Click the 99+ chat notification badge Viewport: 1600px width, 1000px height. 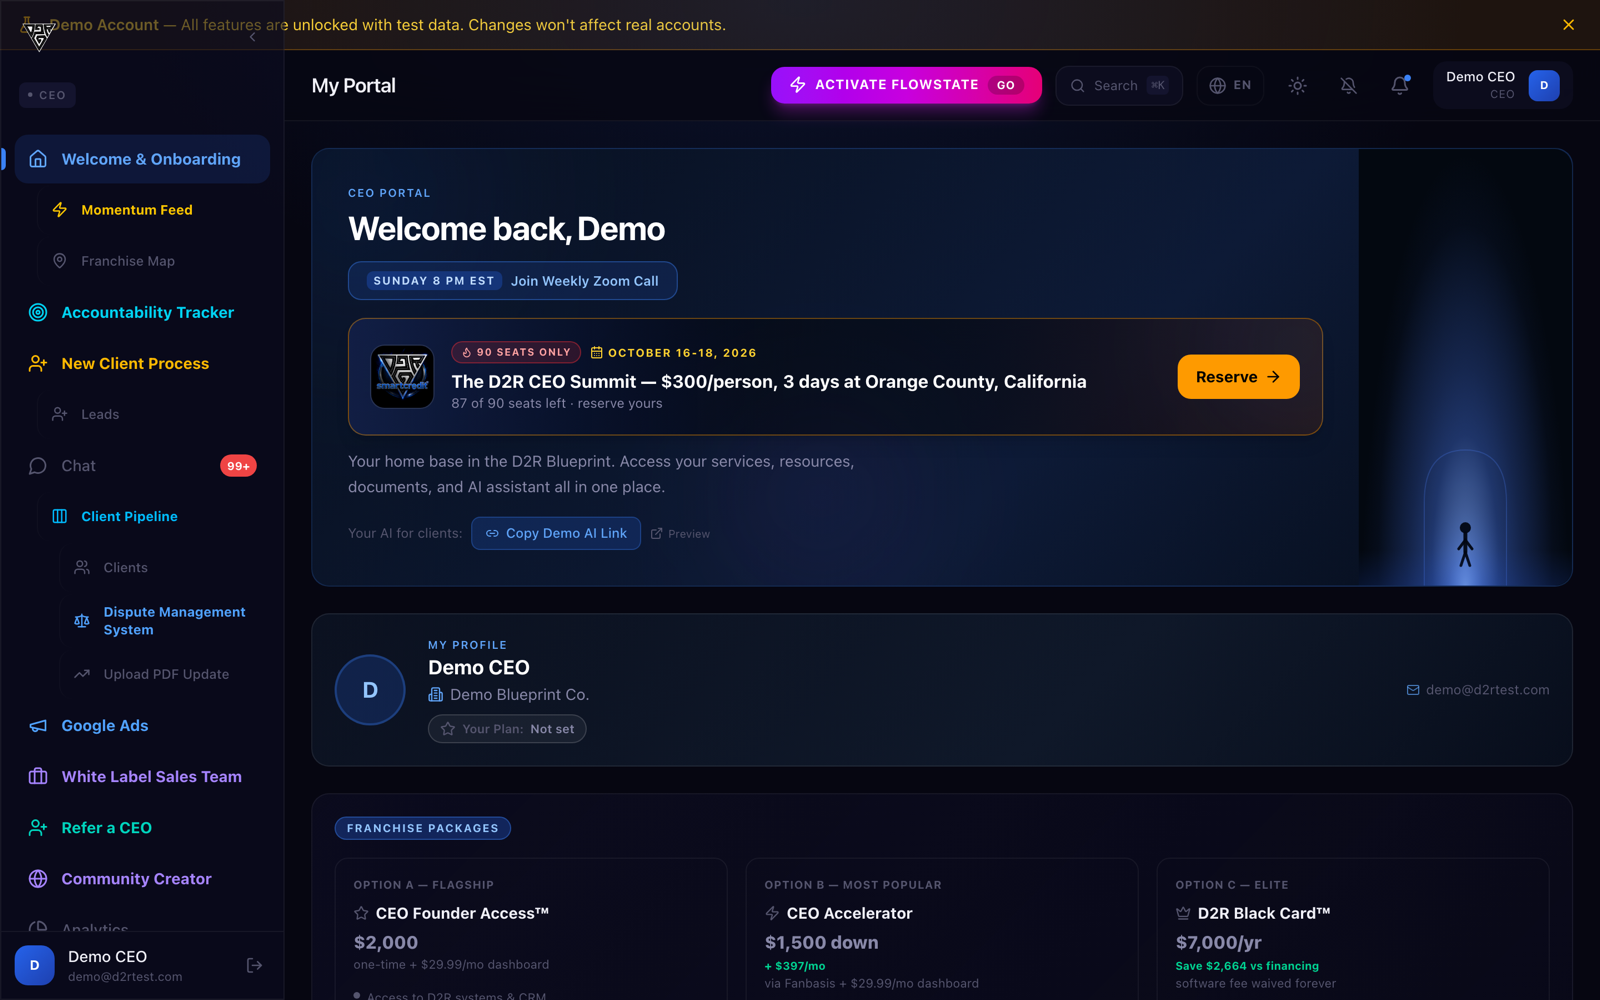(238, 466)
